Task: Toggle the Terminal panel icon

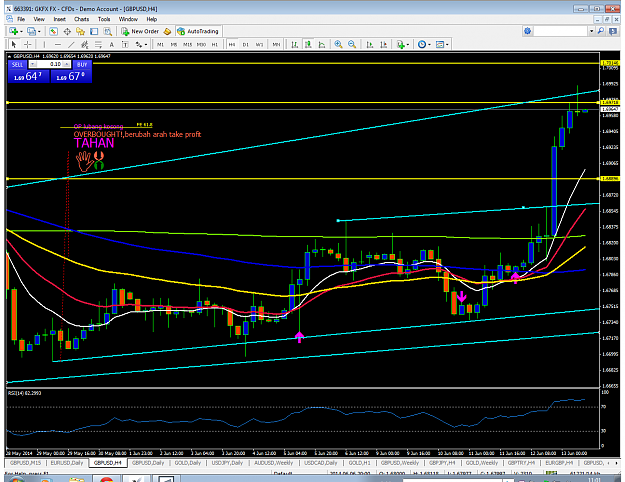Action: click(94, 31)
